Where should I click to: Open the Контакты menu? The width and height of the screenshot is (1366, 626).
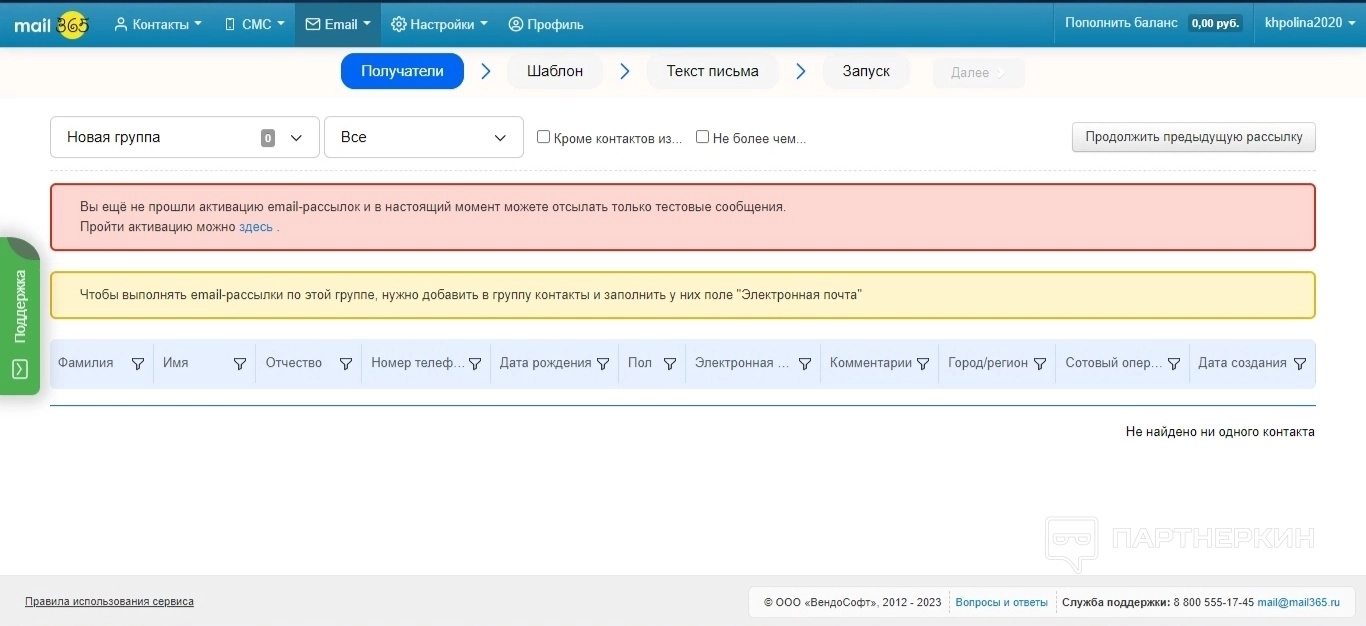point(158,24)
